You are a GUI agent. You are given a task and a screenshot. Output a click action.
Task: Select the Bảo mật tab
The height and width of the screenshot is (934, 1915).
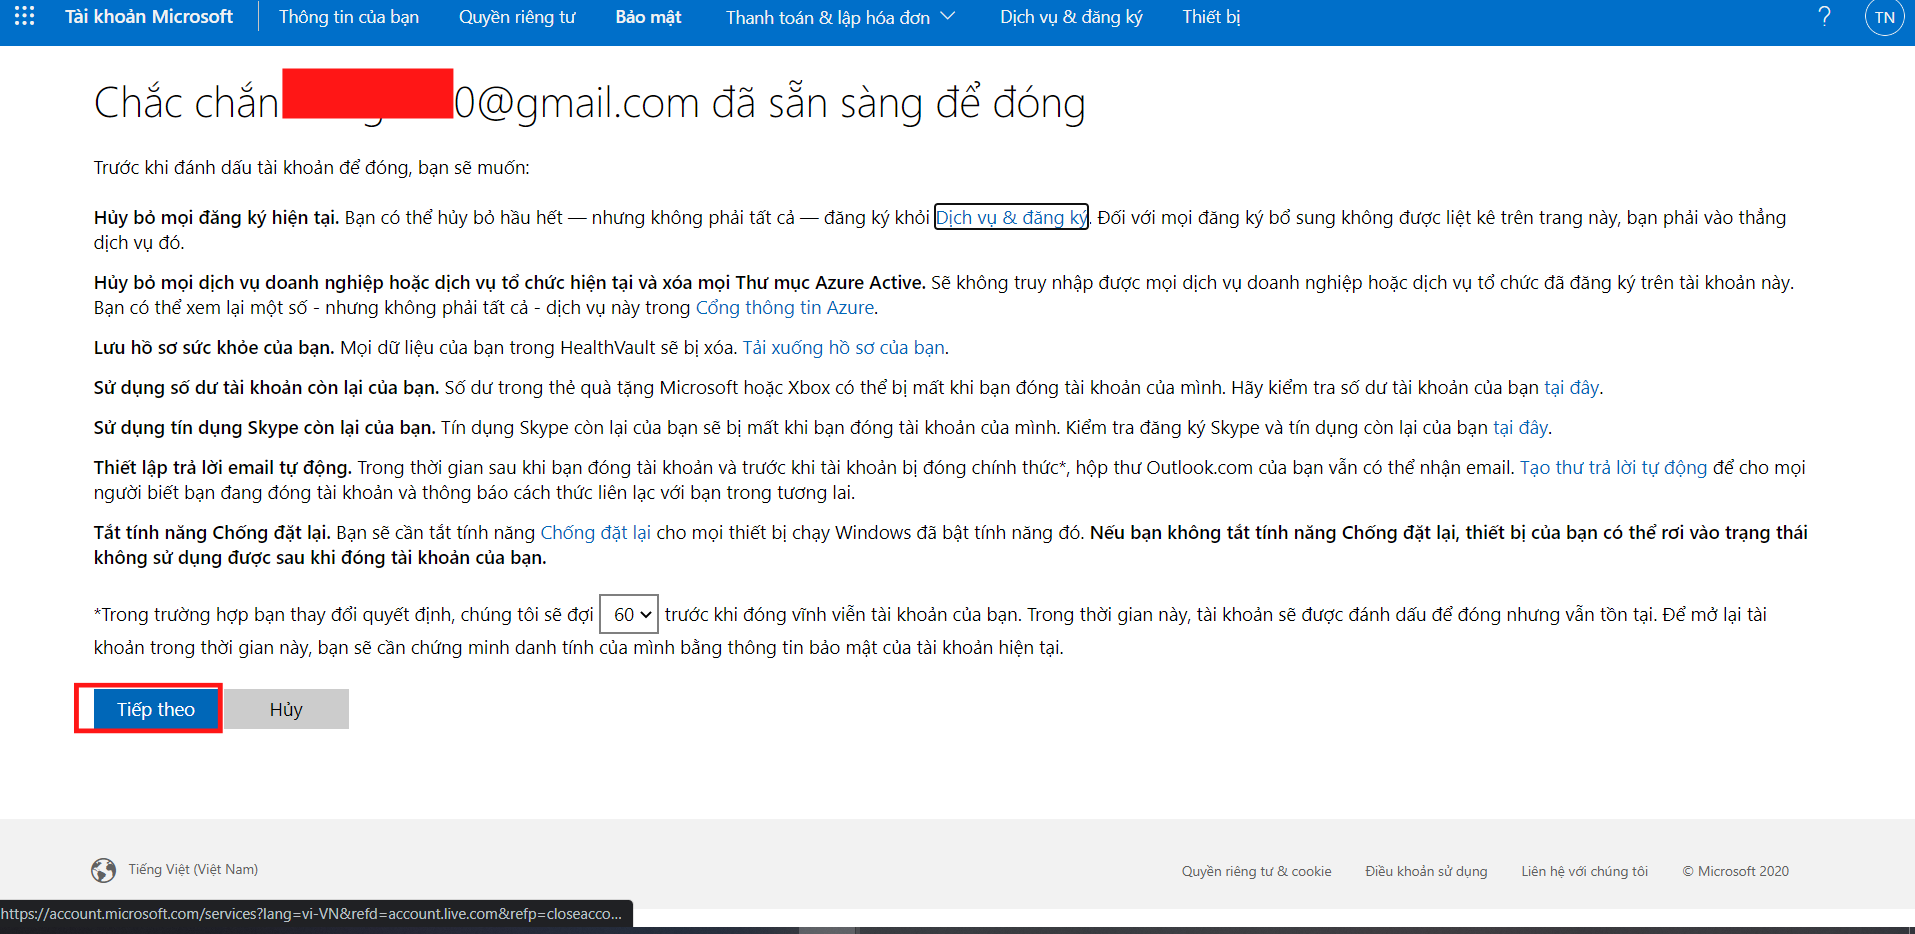click(x=648, y=17)
